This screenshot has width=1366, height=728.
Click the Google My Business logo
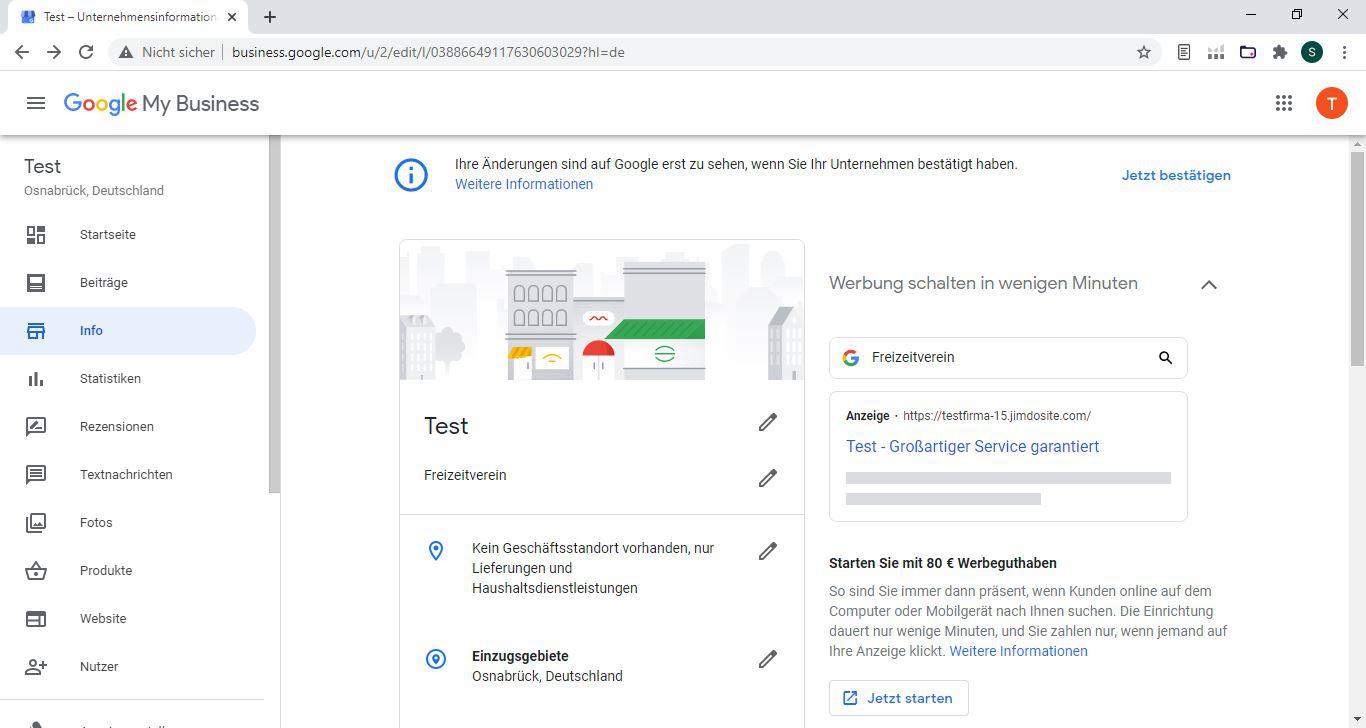point(161,103)
